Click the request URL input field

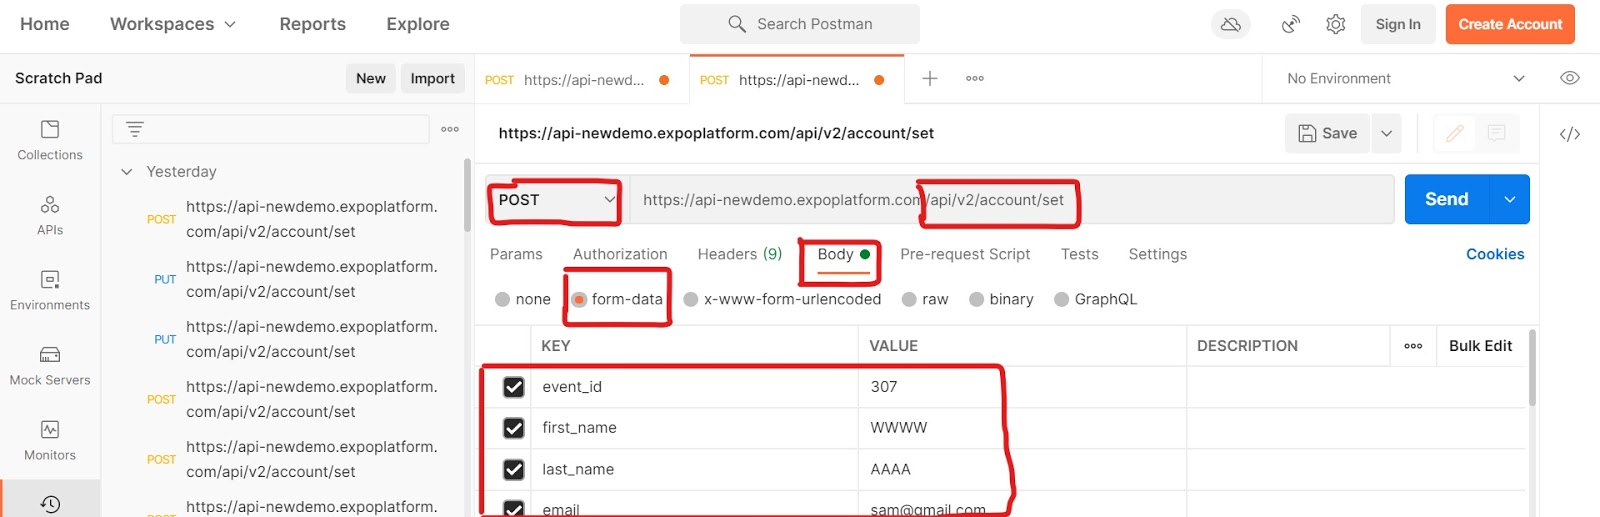pos(1011,200)
